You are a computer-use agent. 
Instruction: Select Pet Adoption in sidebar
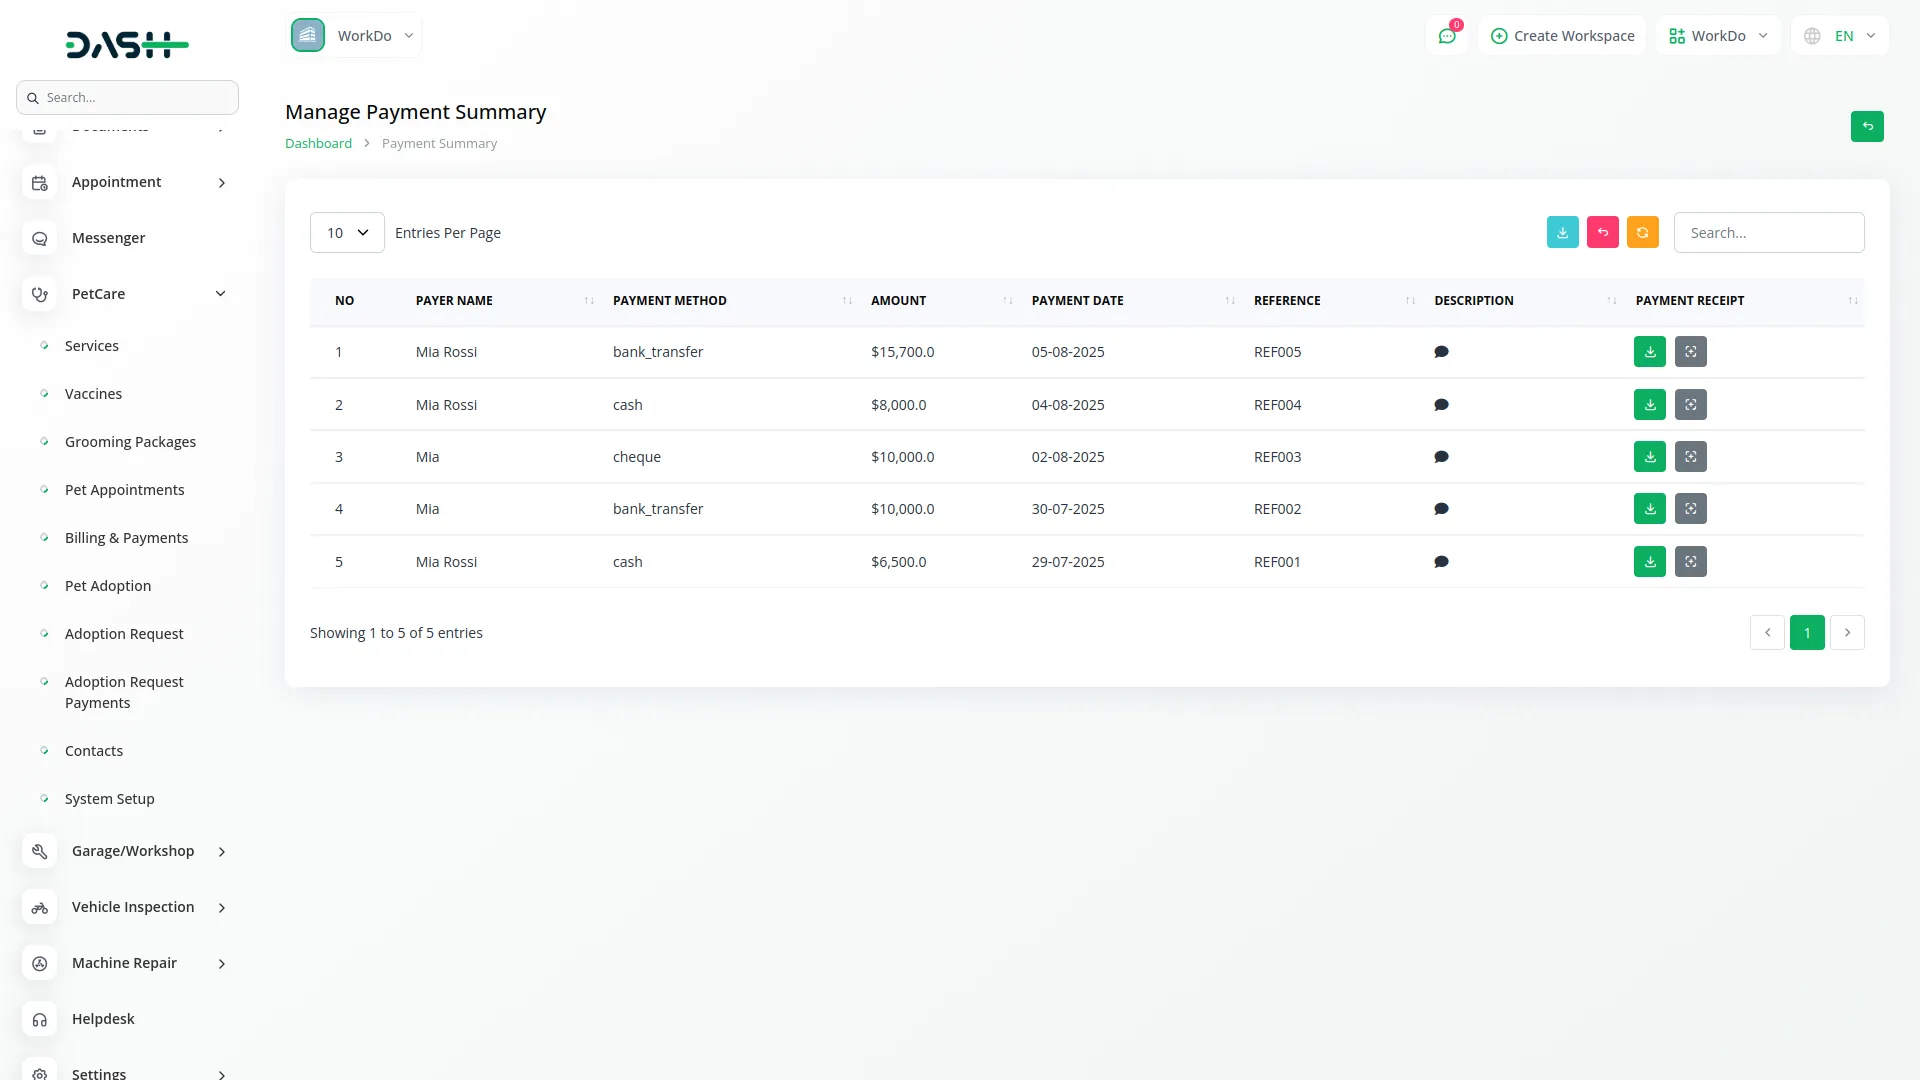pyautogui.click(x=108, y=586)
